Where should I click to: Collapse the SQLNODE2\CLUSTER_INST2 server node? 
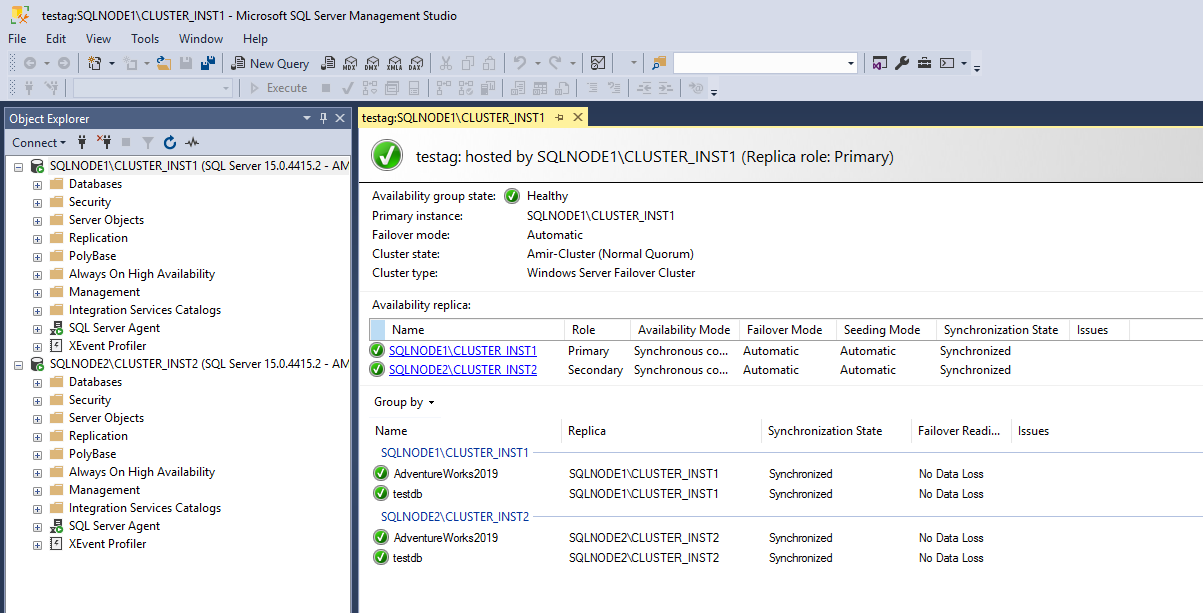coord(18,364)
